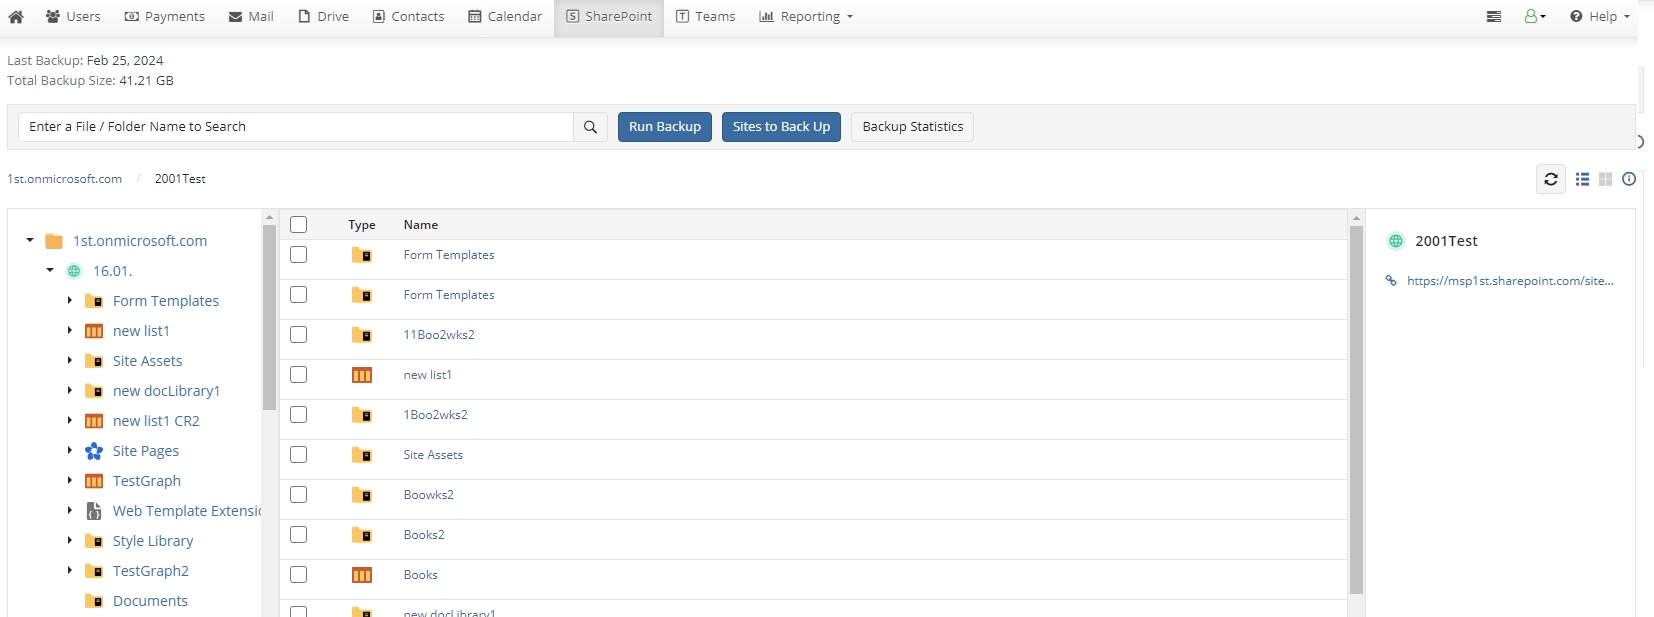Screen dimensions: 1654x617
Task: Click the refresh icon button
Action: point(1550,179)
